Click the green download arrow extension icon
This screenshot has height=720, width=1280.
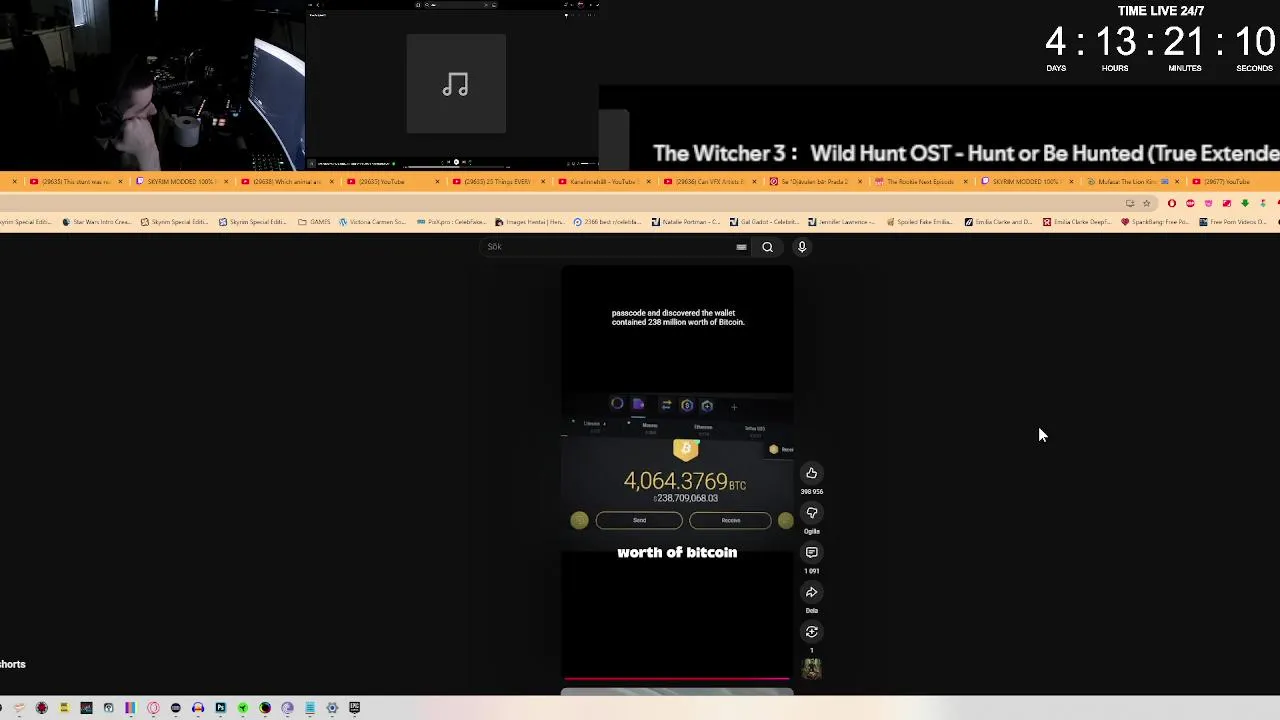1245,203
